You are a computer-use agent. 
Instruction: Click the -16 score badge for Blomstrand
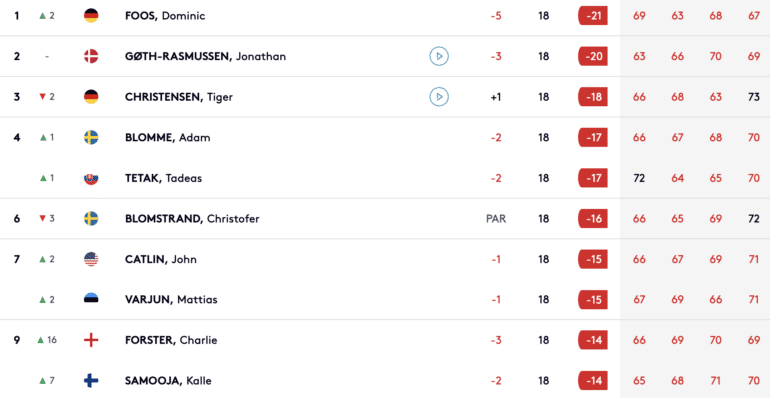coord(593,219)
